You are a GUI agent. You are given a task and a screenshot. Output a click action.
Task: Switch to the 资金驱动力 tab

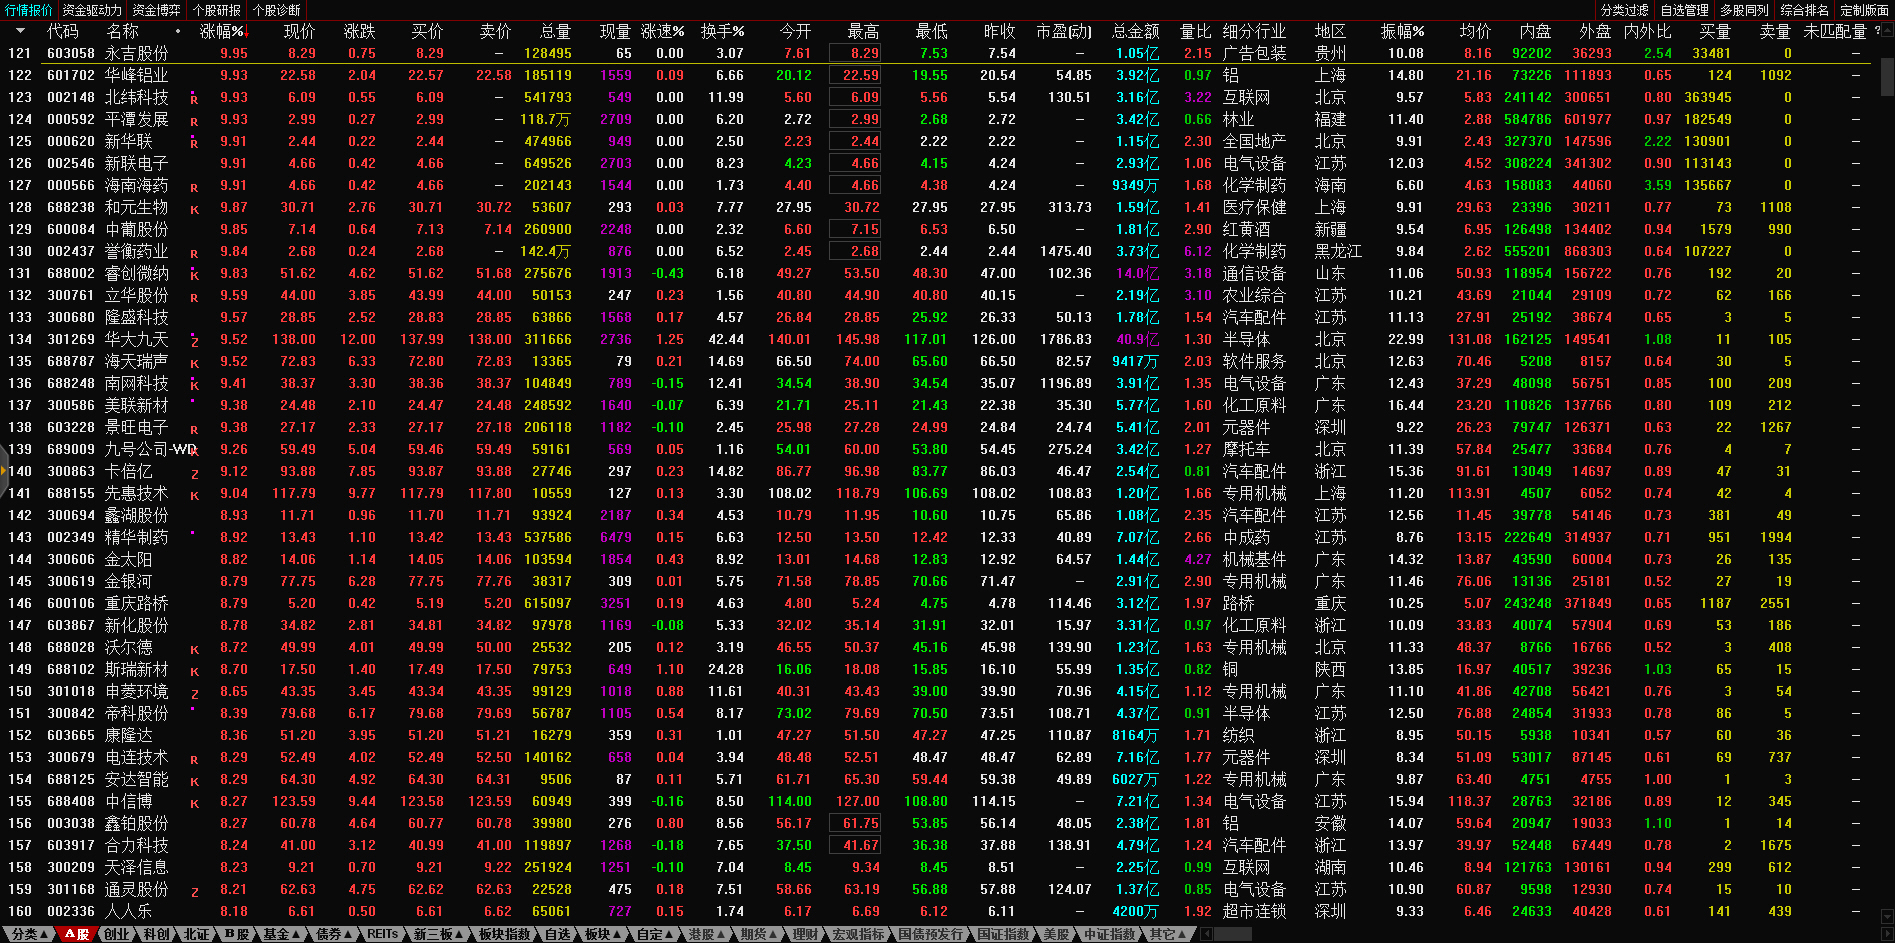click(x=92, y=10)
